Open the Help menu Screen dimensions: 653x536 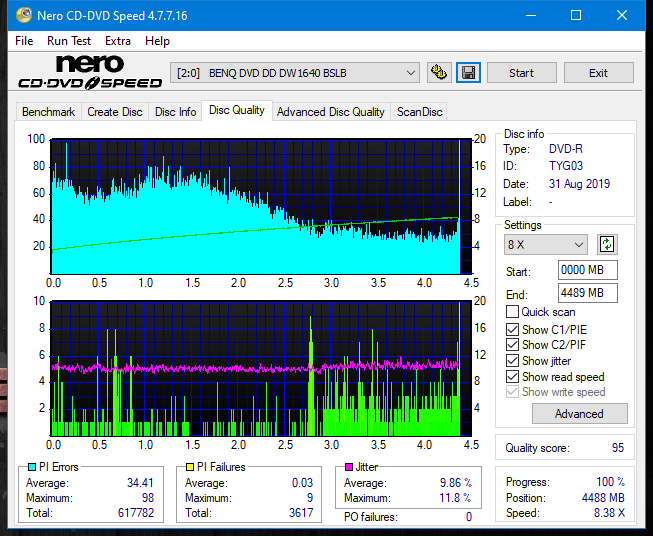click(157, 41)
